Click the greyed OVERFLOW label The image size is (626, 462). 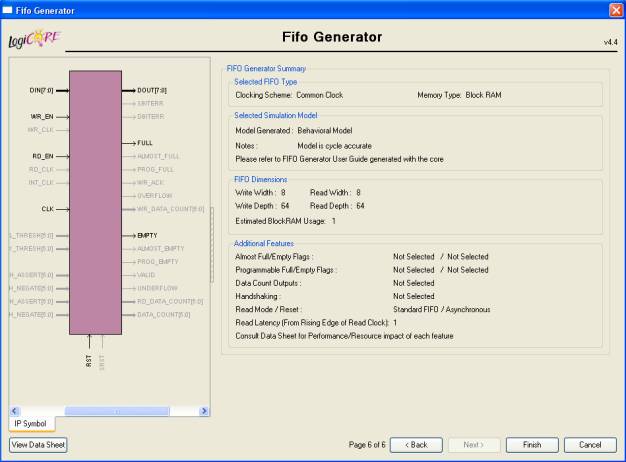pyautogui.click(x=155, y=196)
